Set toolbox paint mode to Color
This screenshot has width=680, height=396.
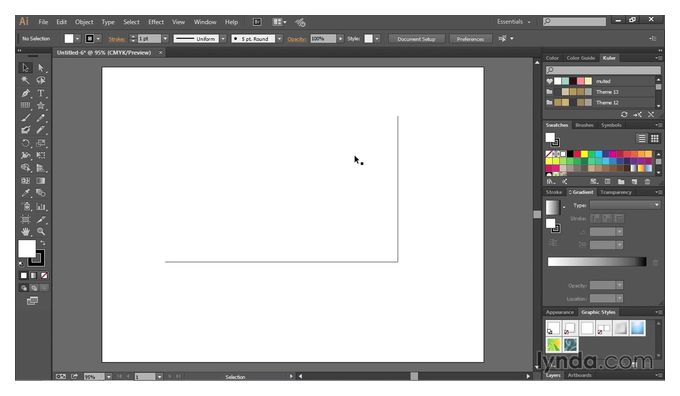pos(23,275)
